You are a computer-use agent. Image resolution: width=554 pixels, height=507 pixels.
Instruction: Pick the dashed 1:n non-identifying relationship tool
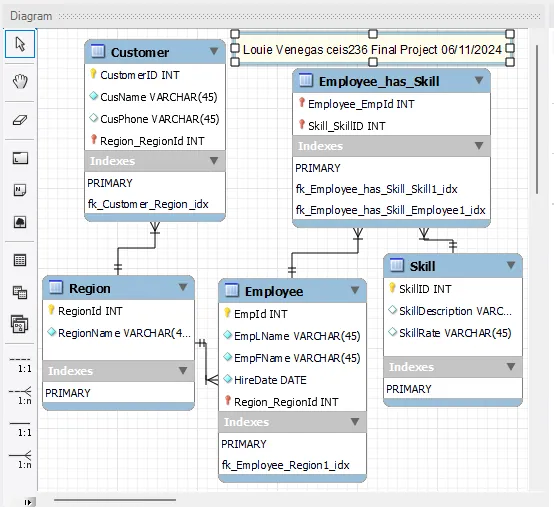coord(20,396)
